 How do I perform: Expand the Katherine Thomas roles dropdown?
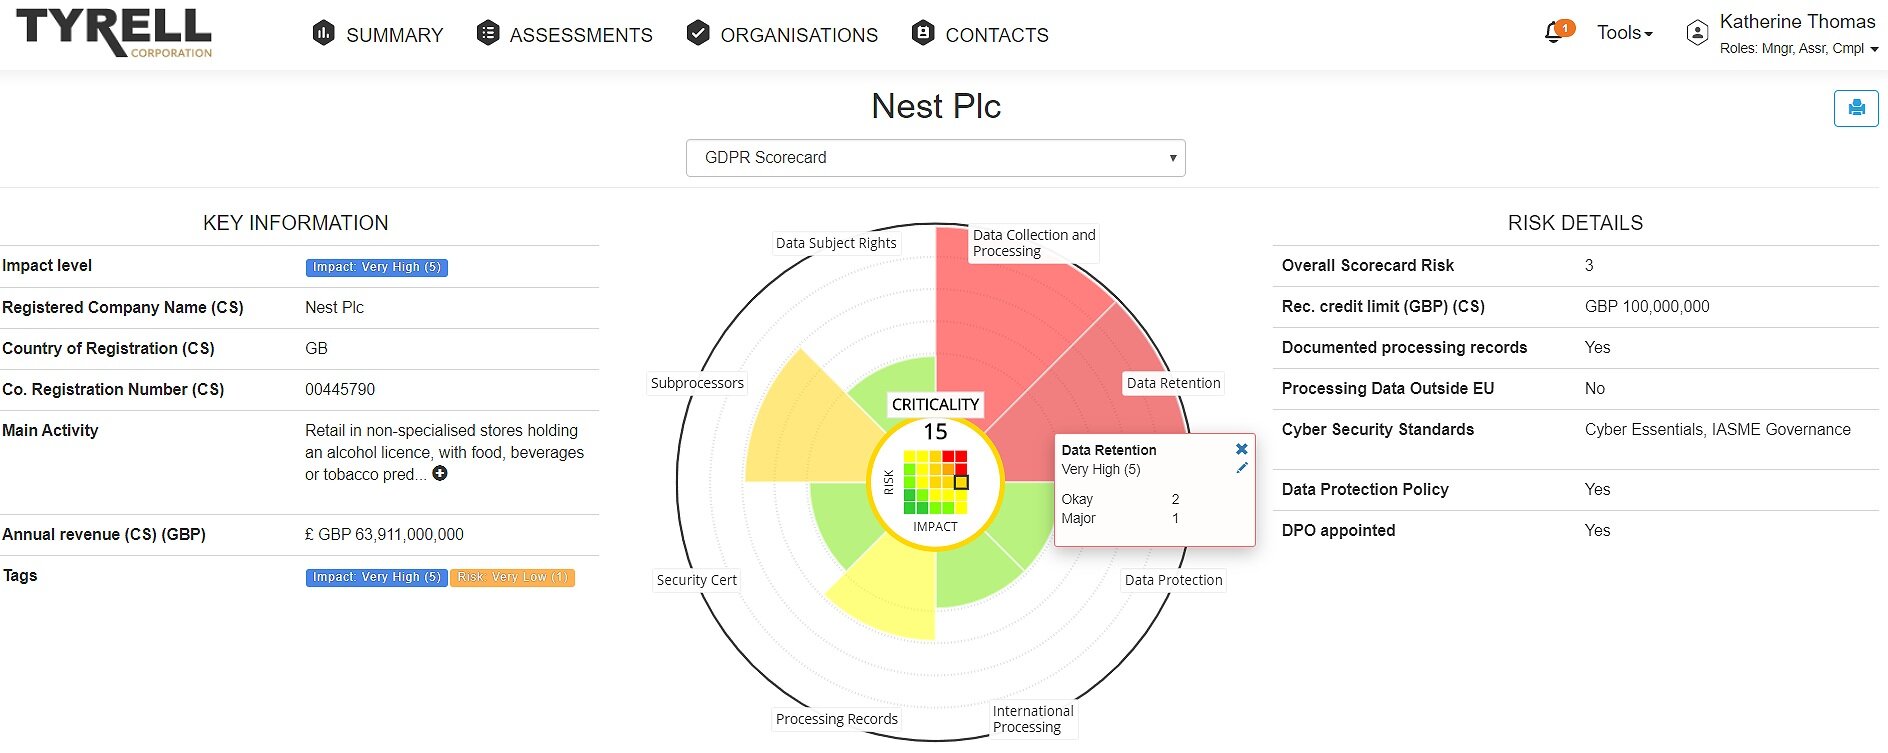pyautogui.click(x=1799, y=48)
